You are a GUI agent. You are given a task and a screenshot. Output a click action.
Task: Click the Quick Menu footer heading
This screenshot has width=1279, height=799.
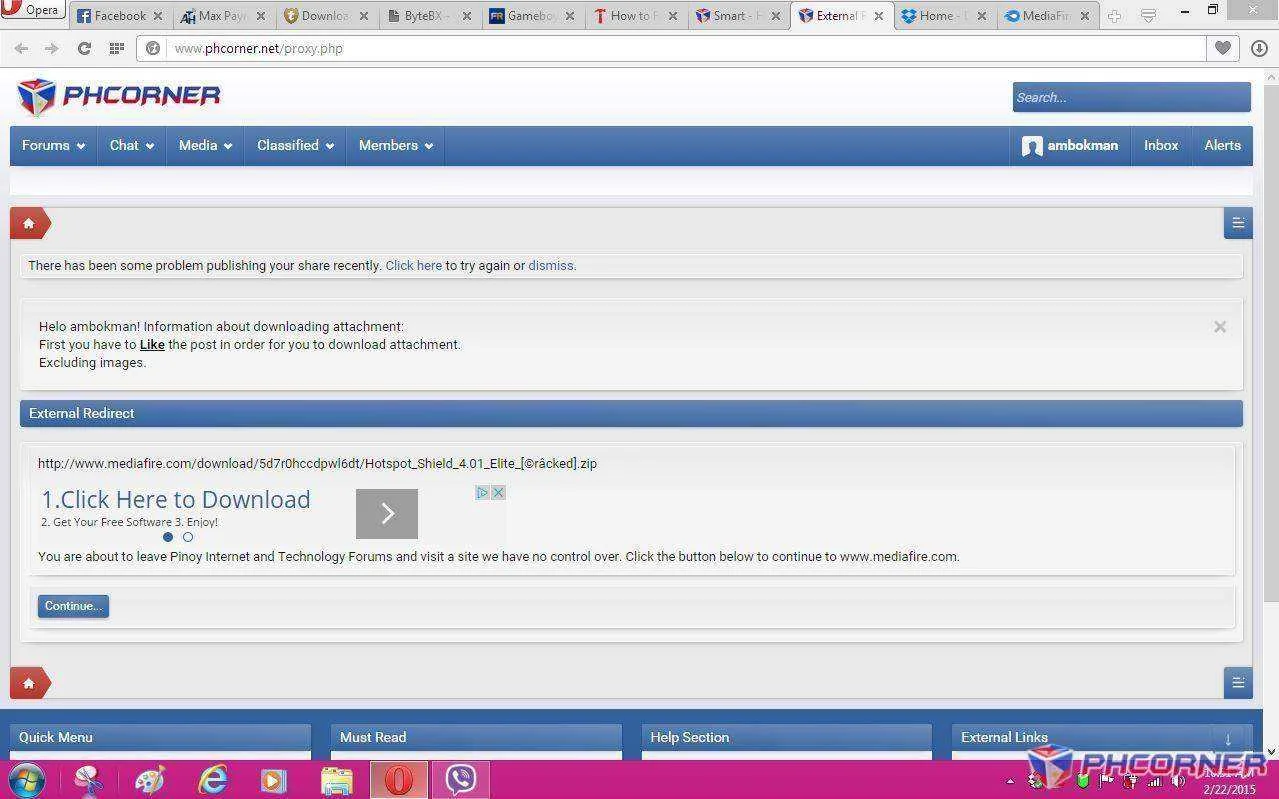pos(56,738)
